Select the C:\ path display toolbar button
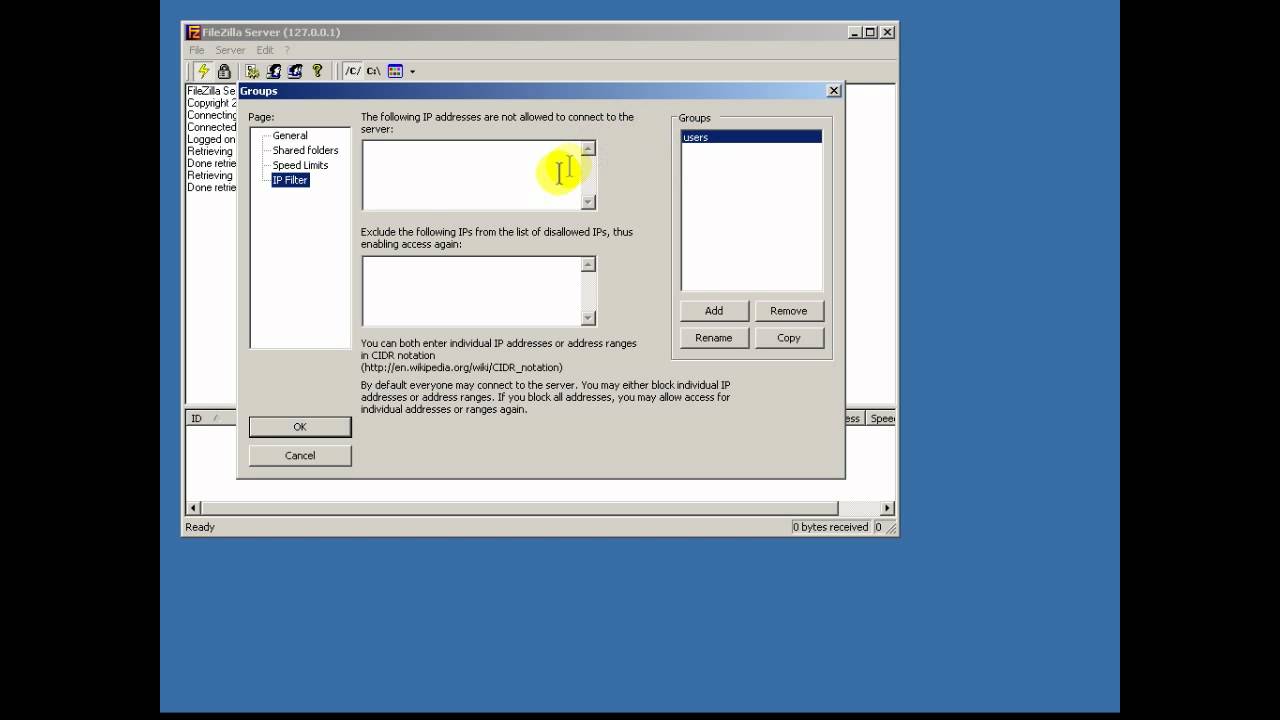Viewport: 1280px width, 720px height. coord(373,71)
